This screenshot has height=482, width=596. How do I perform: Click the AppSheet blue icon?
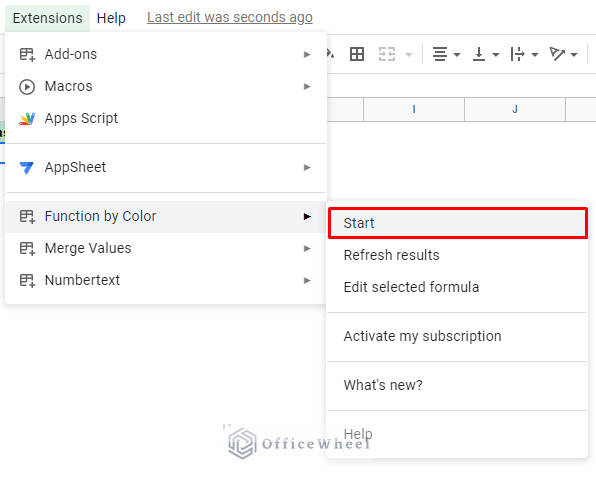27,168
